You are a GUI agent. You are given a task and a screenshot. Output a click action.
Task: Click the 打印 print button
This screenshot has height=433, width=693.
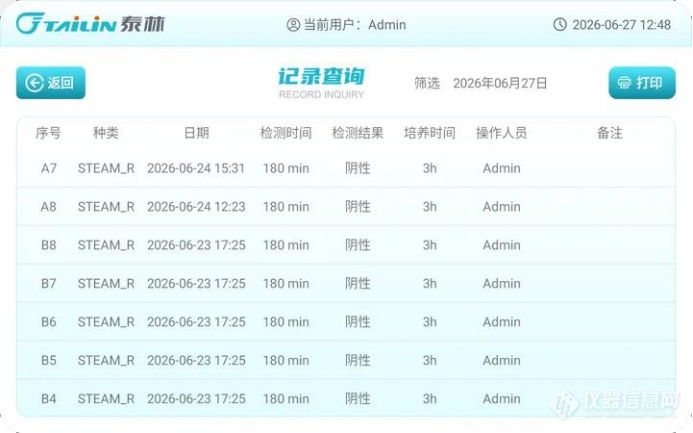[x=642, y=83]
